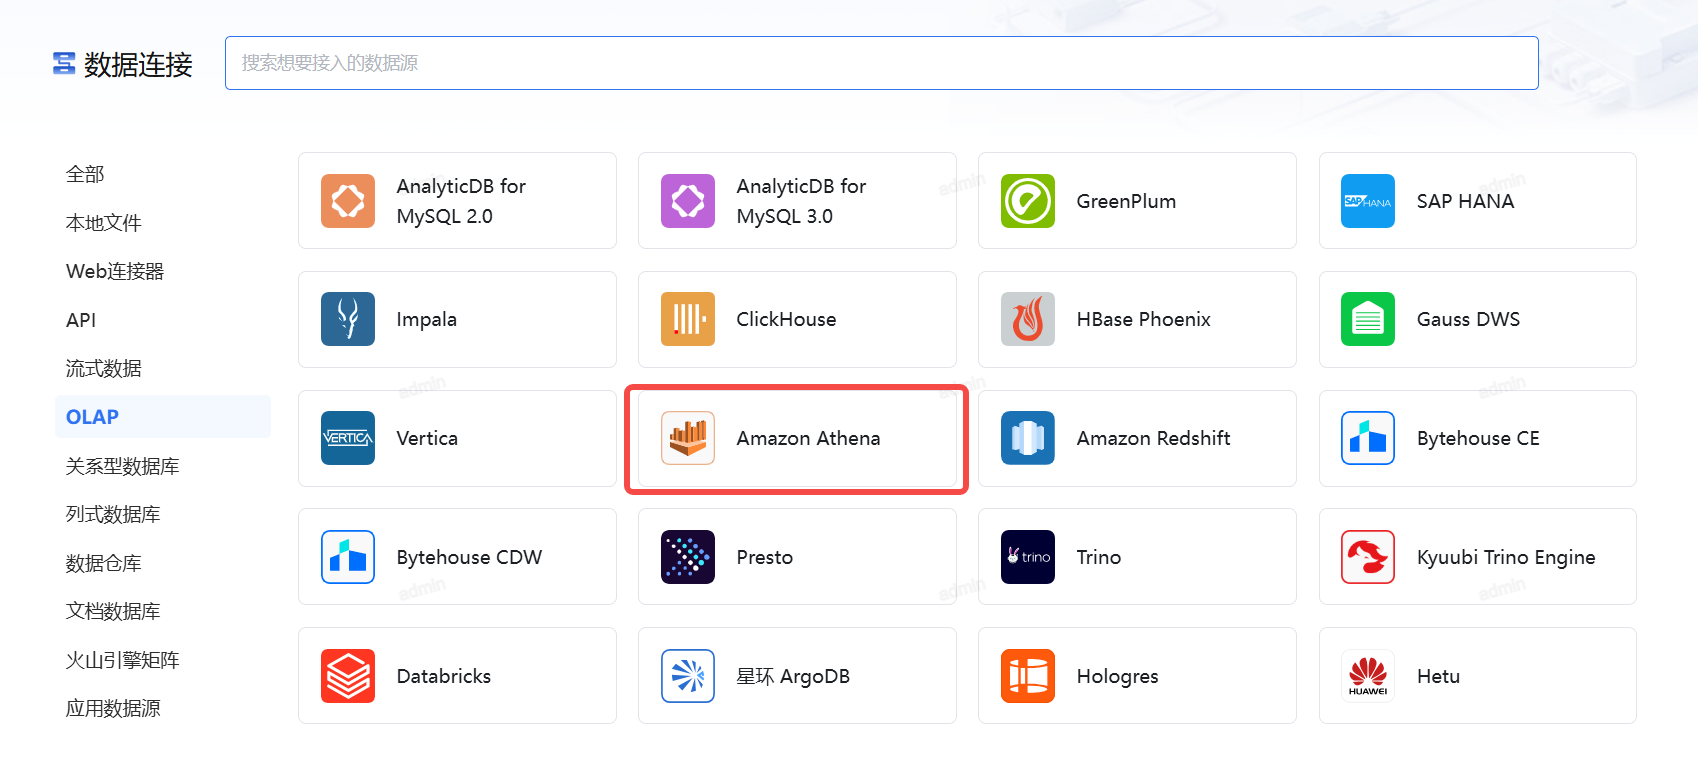Screen dimensions: 1698x765
Task: Click the GreenPlum green logo icon
Action: [1028, 201]
